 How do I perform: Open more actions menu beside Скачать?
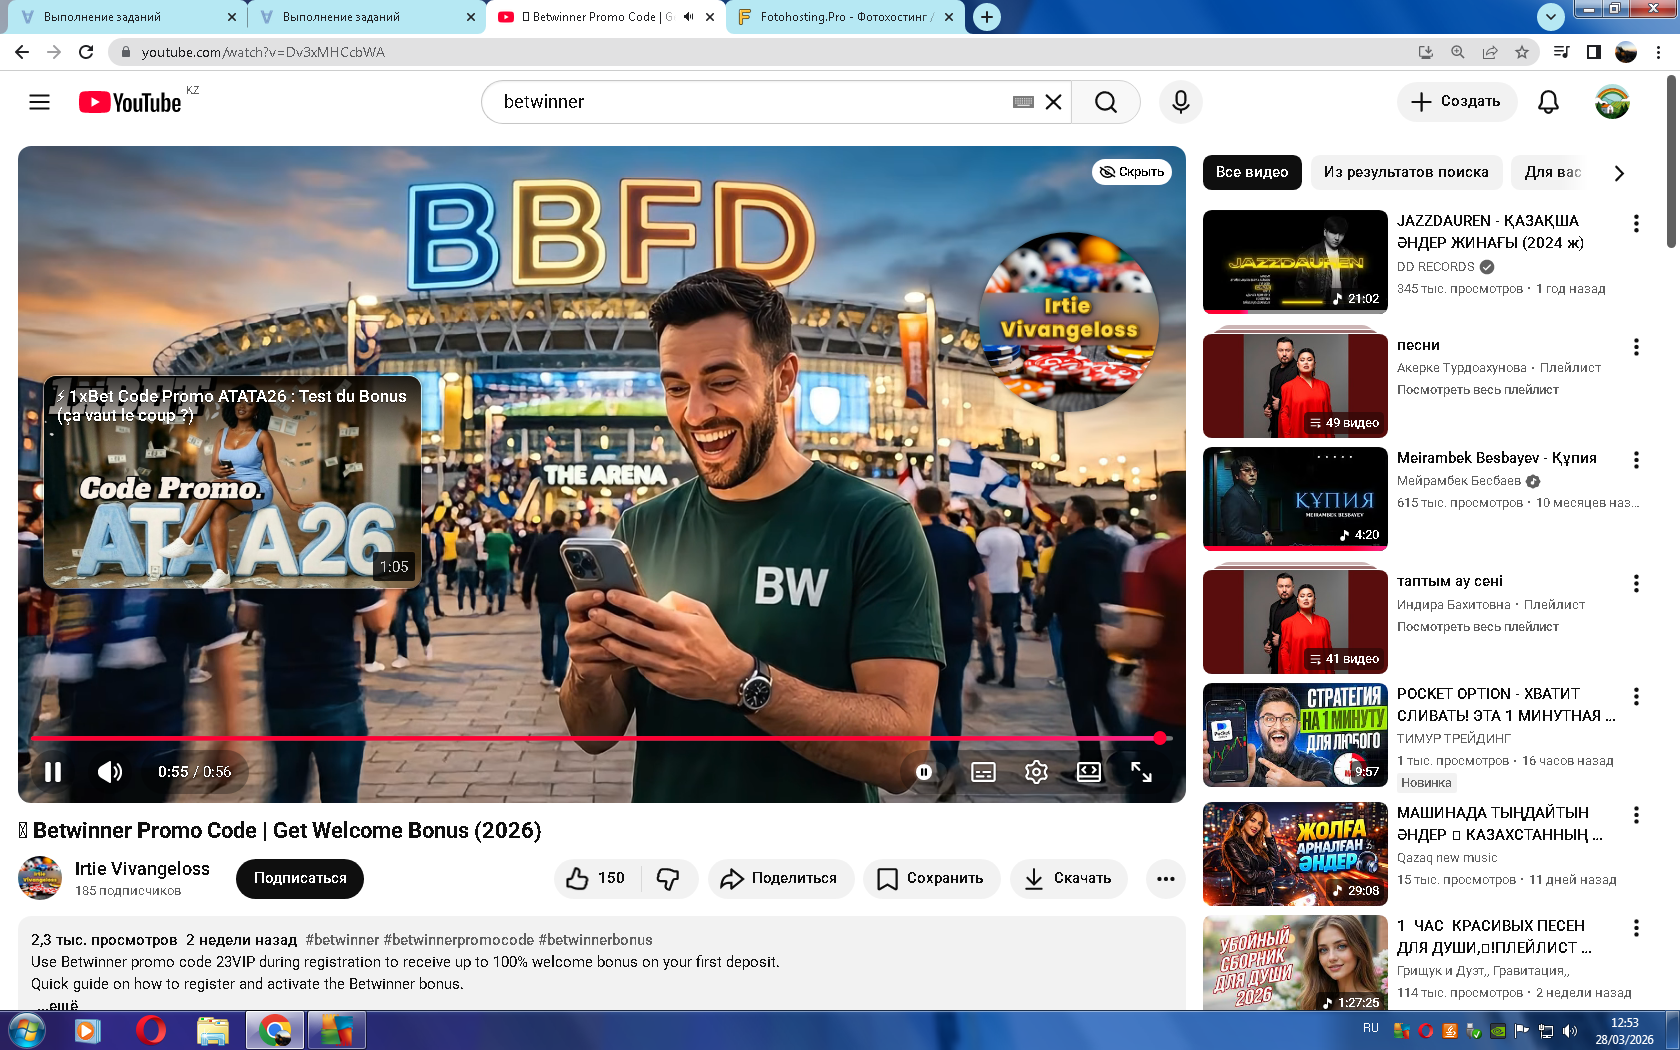[x=1165, y=878]
